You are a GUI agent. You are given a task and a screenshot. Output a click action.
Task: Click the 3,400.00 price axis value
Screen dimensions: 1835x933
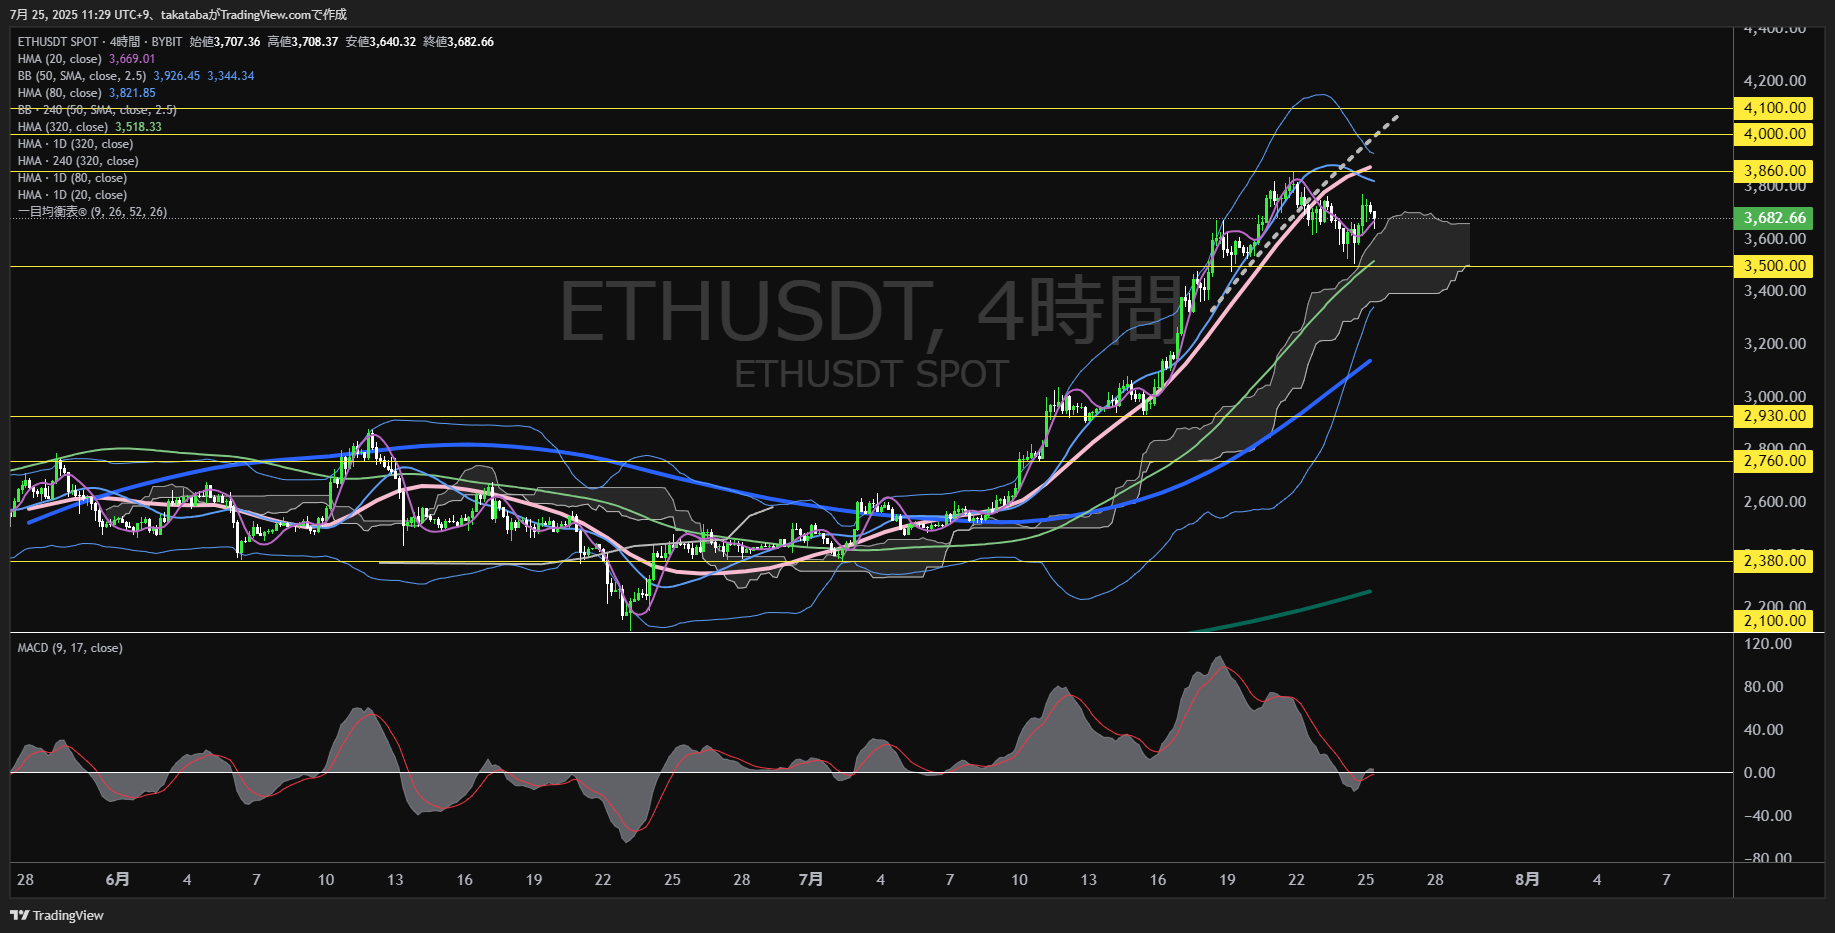pyautogui.click(x=1775, y=291)
